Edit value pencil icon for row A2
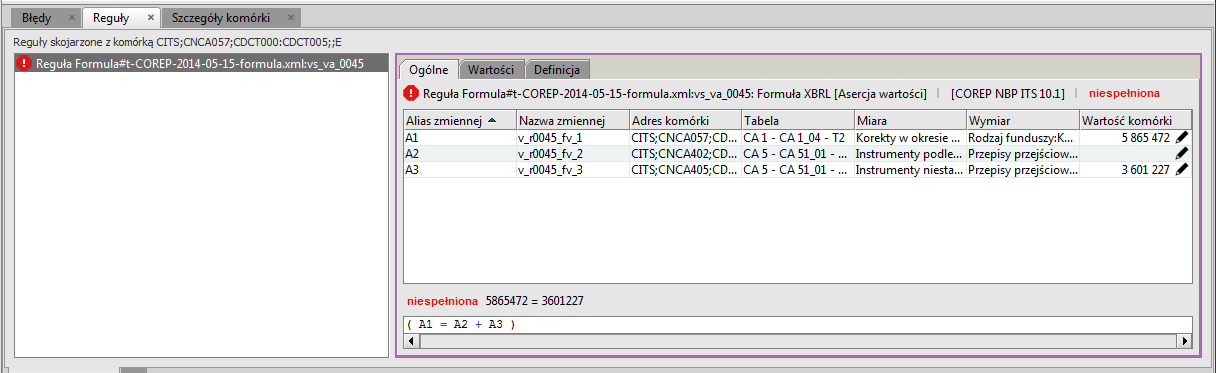The height and width of the screenshot is (373, 1216). (1182, 154)
